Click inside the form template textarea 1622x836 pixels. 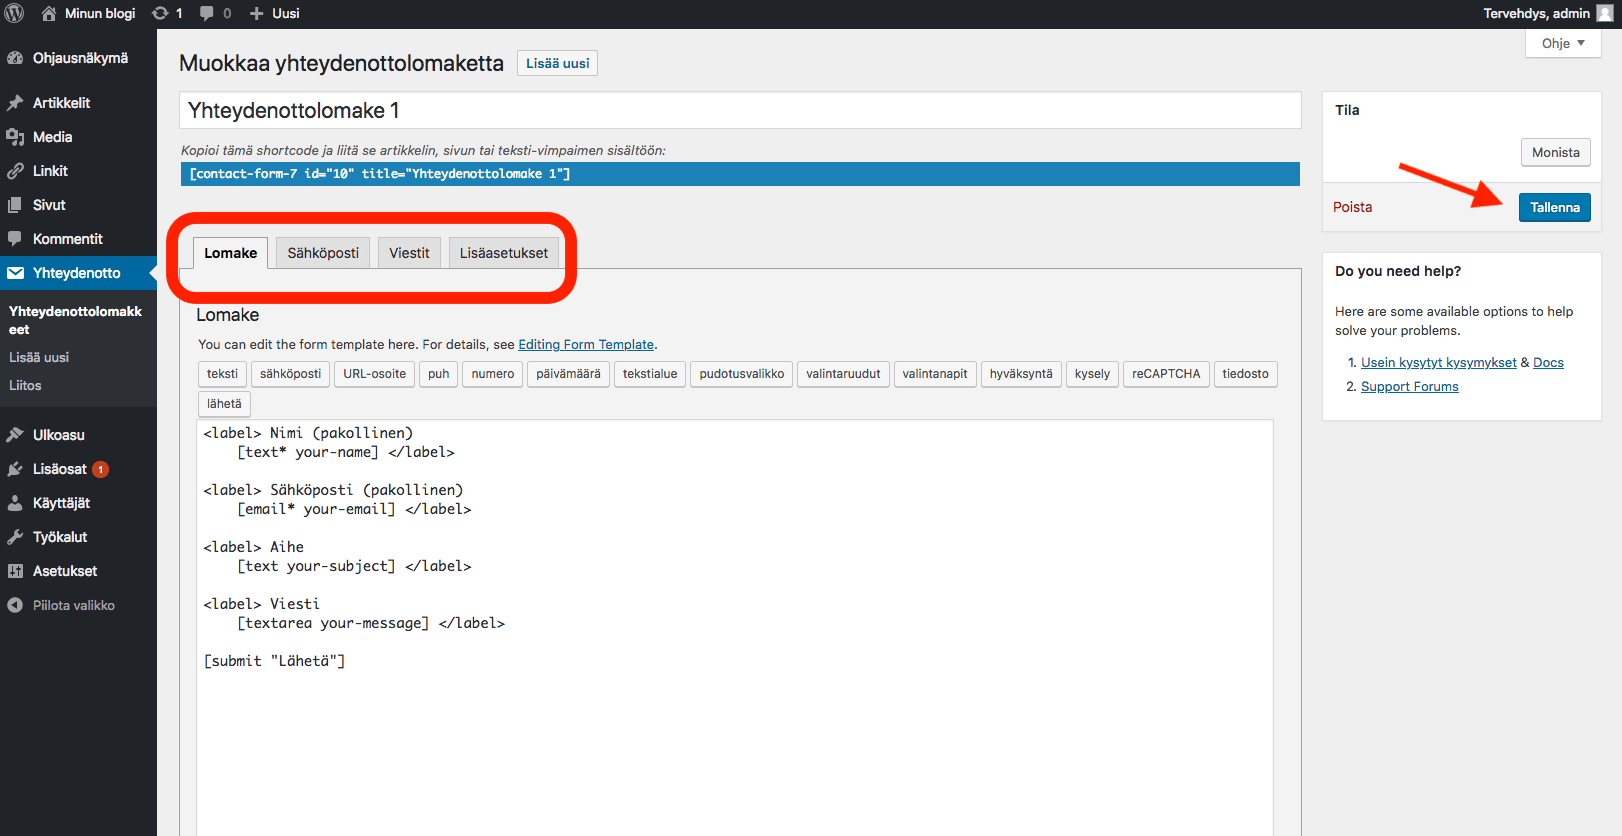click(735, 627)
